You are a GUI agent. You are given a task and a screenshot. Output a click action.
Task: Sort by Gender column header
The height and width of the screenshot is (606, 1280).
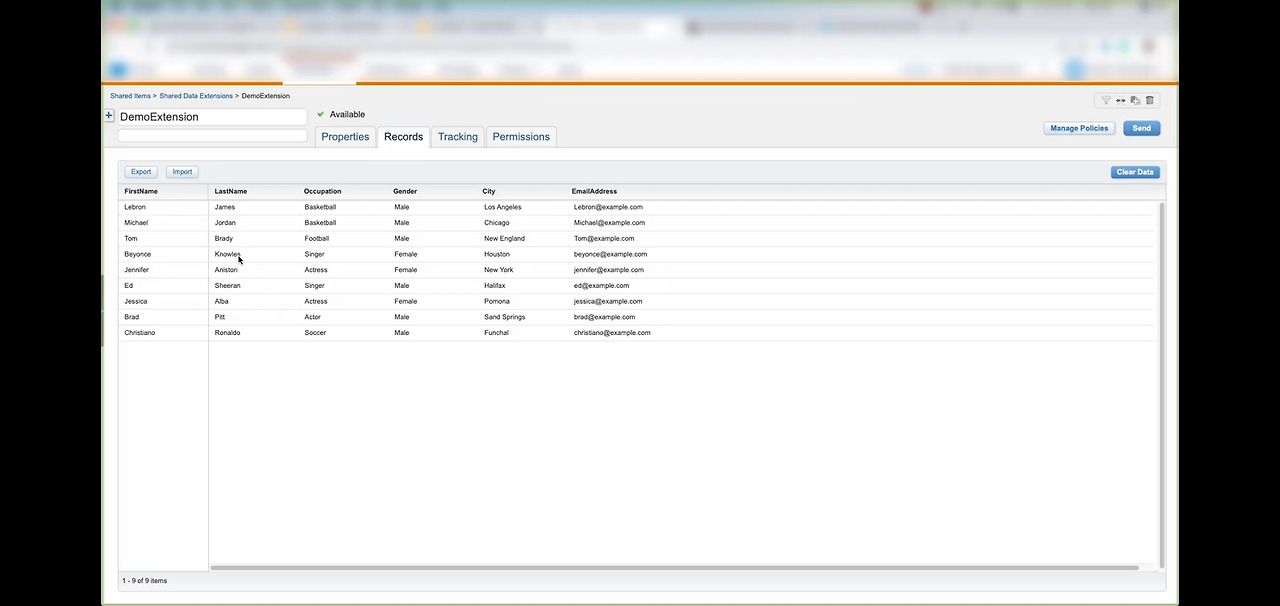[405, 191]
